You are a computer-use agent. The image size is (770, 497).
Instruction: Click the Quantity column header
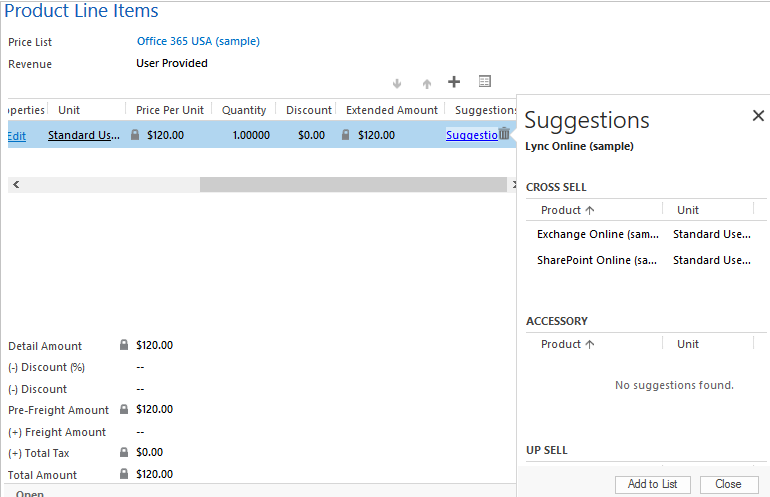(x=244, y=110)
